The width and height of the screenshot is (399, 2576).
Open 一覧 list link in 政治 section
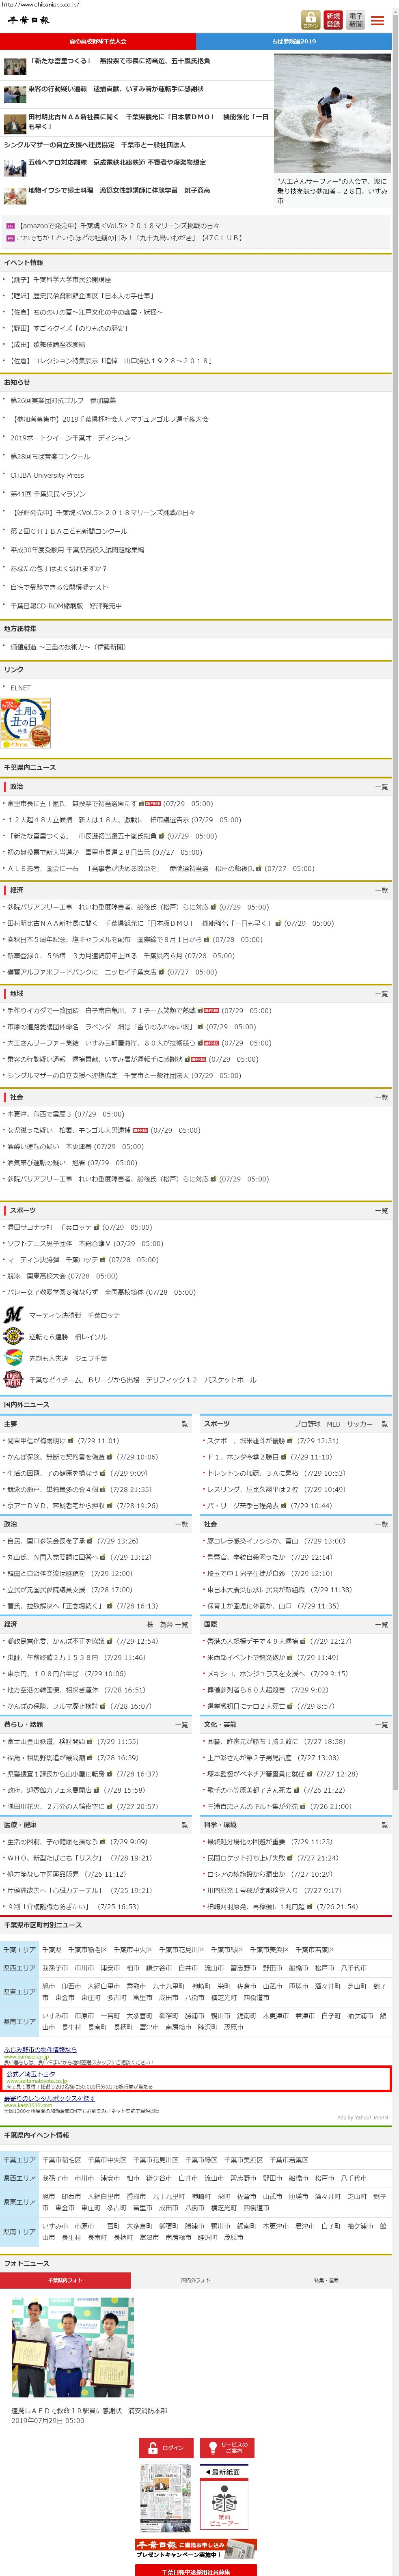coord(381,787)
